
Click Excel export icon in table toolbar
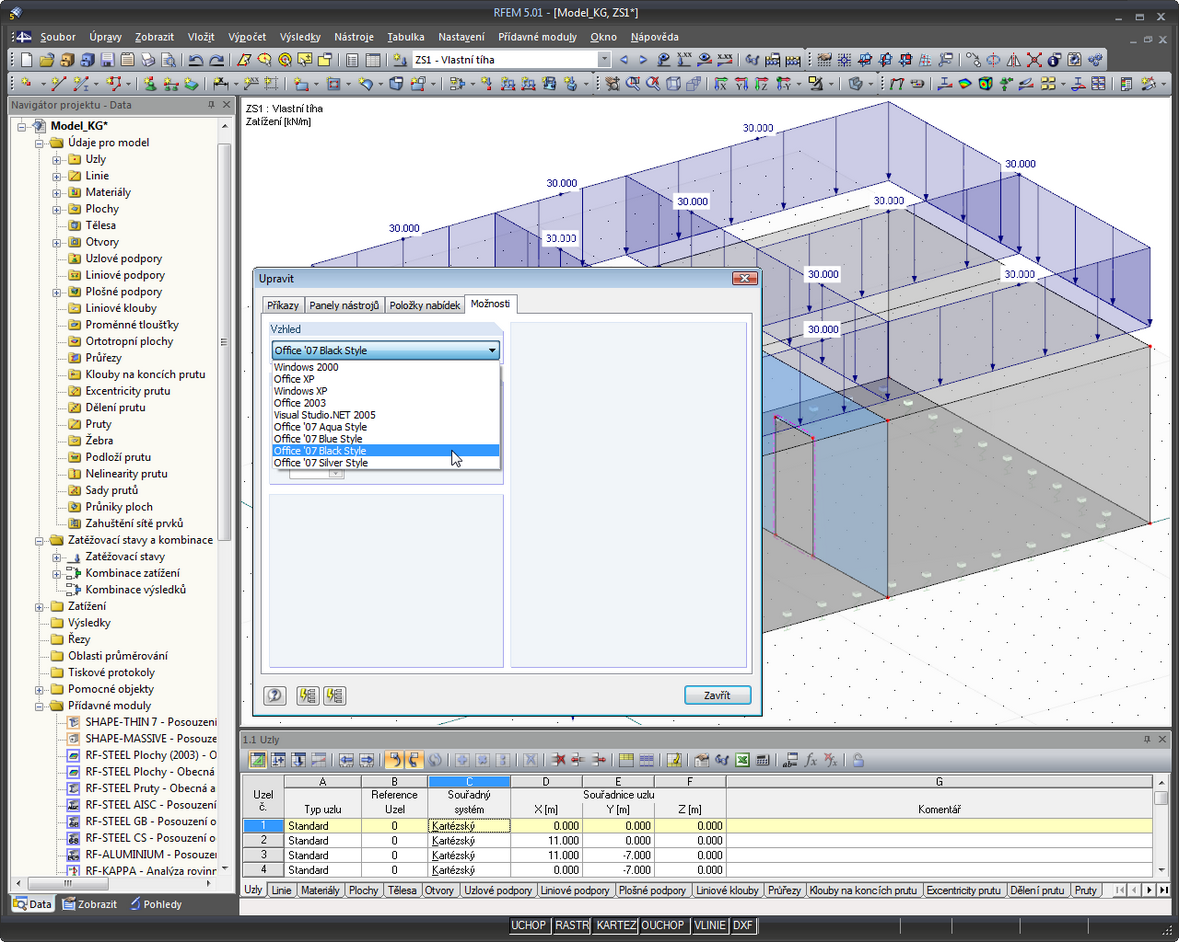743,761
